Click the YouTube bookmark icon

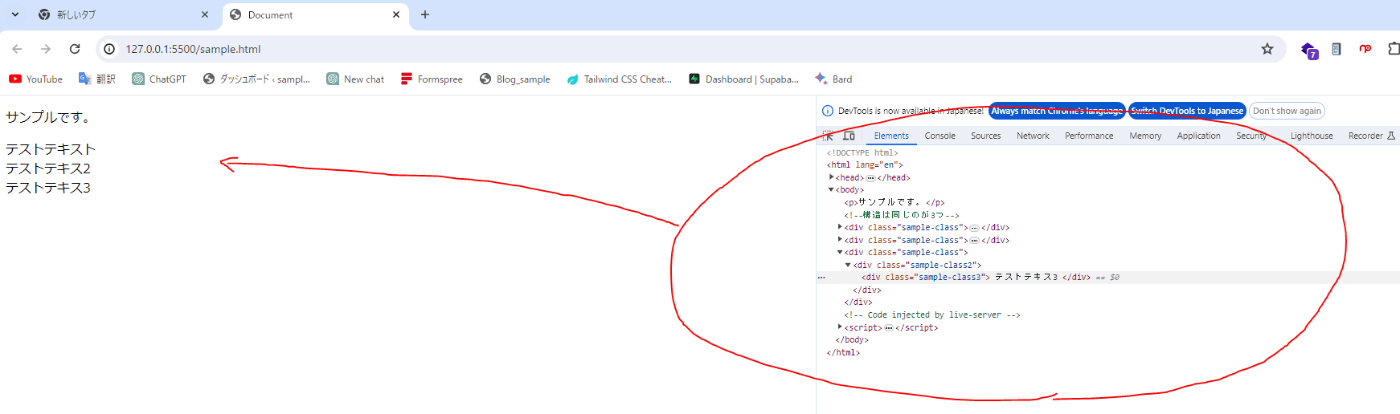15,79
